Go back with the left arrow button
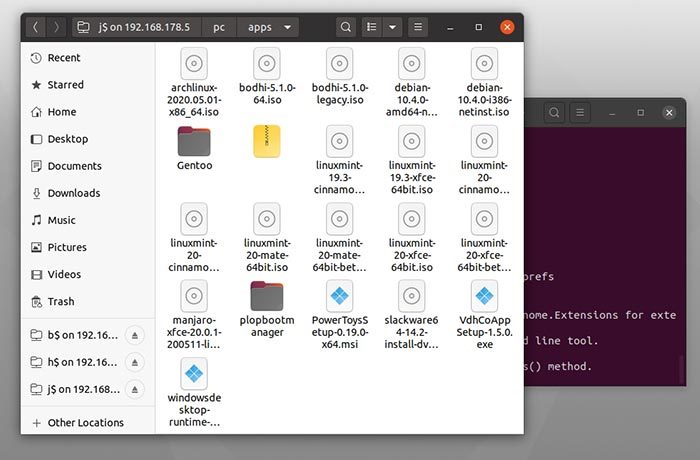The image size is (700, 460). [x=35, y=27]
